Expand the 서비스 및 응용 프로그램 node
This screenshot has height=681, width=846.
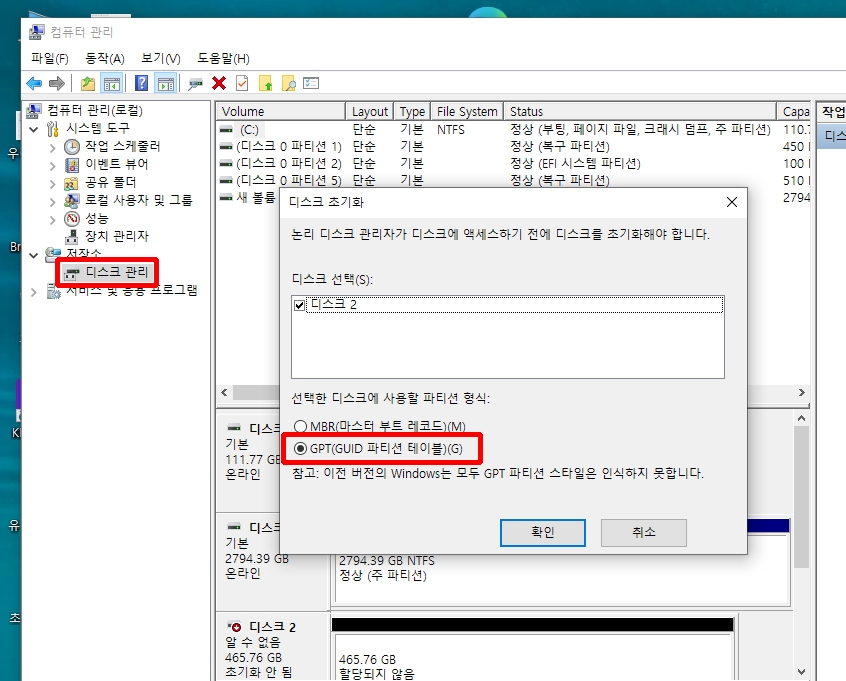point(34,292)
